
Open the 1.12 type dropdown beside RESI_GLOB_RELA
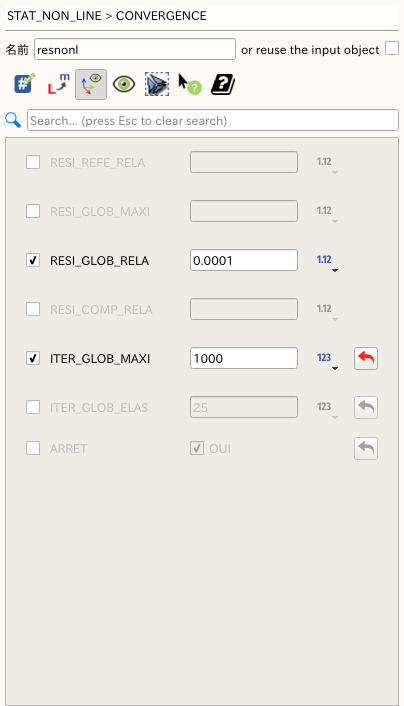(x=327, y=262)
